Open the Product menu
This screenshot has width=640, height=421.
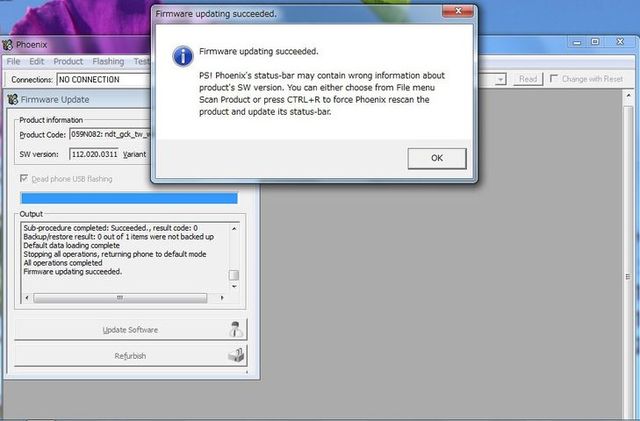pyautogui.click(x=68, y=62)
